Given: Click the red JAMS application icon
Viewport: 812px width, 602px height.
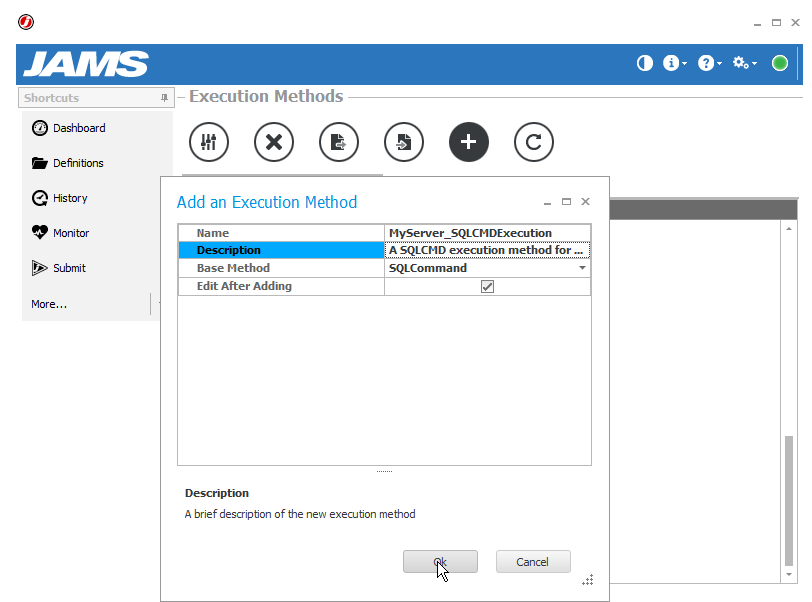Looking at the screenshot, I should point(26,22).
